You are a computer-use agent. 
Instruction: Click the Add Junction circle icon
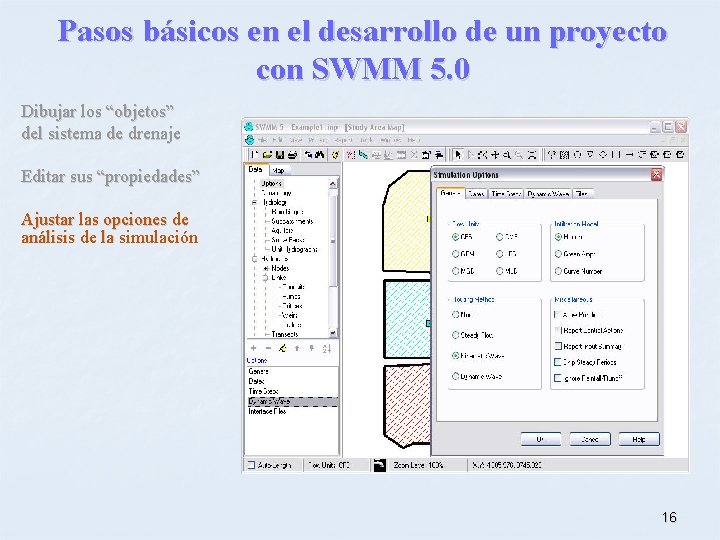(x=578, y=155)
